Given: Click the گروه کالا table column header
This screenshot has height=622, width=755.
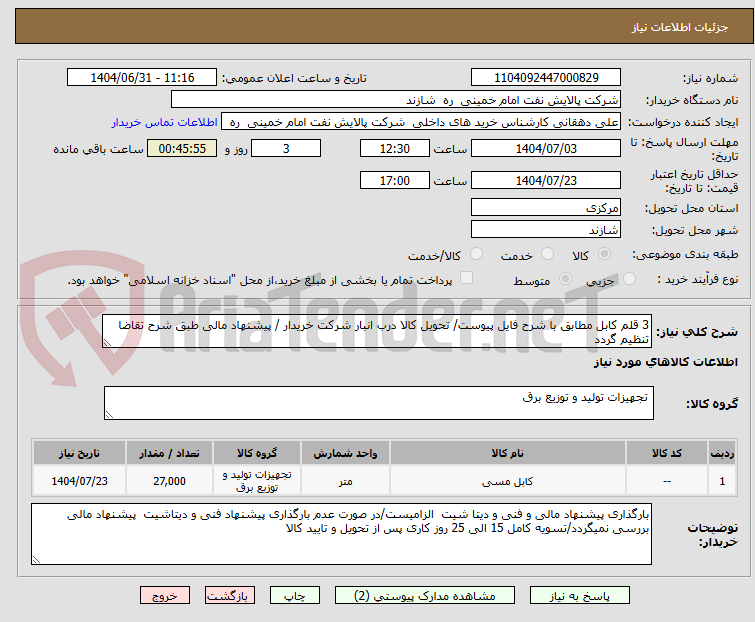Looking at the screenshot, I should [257, 453].
